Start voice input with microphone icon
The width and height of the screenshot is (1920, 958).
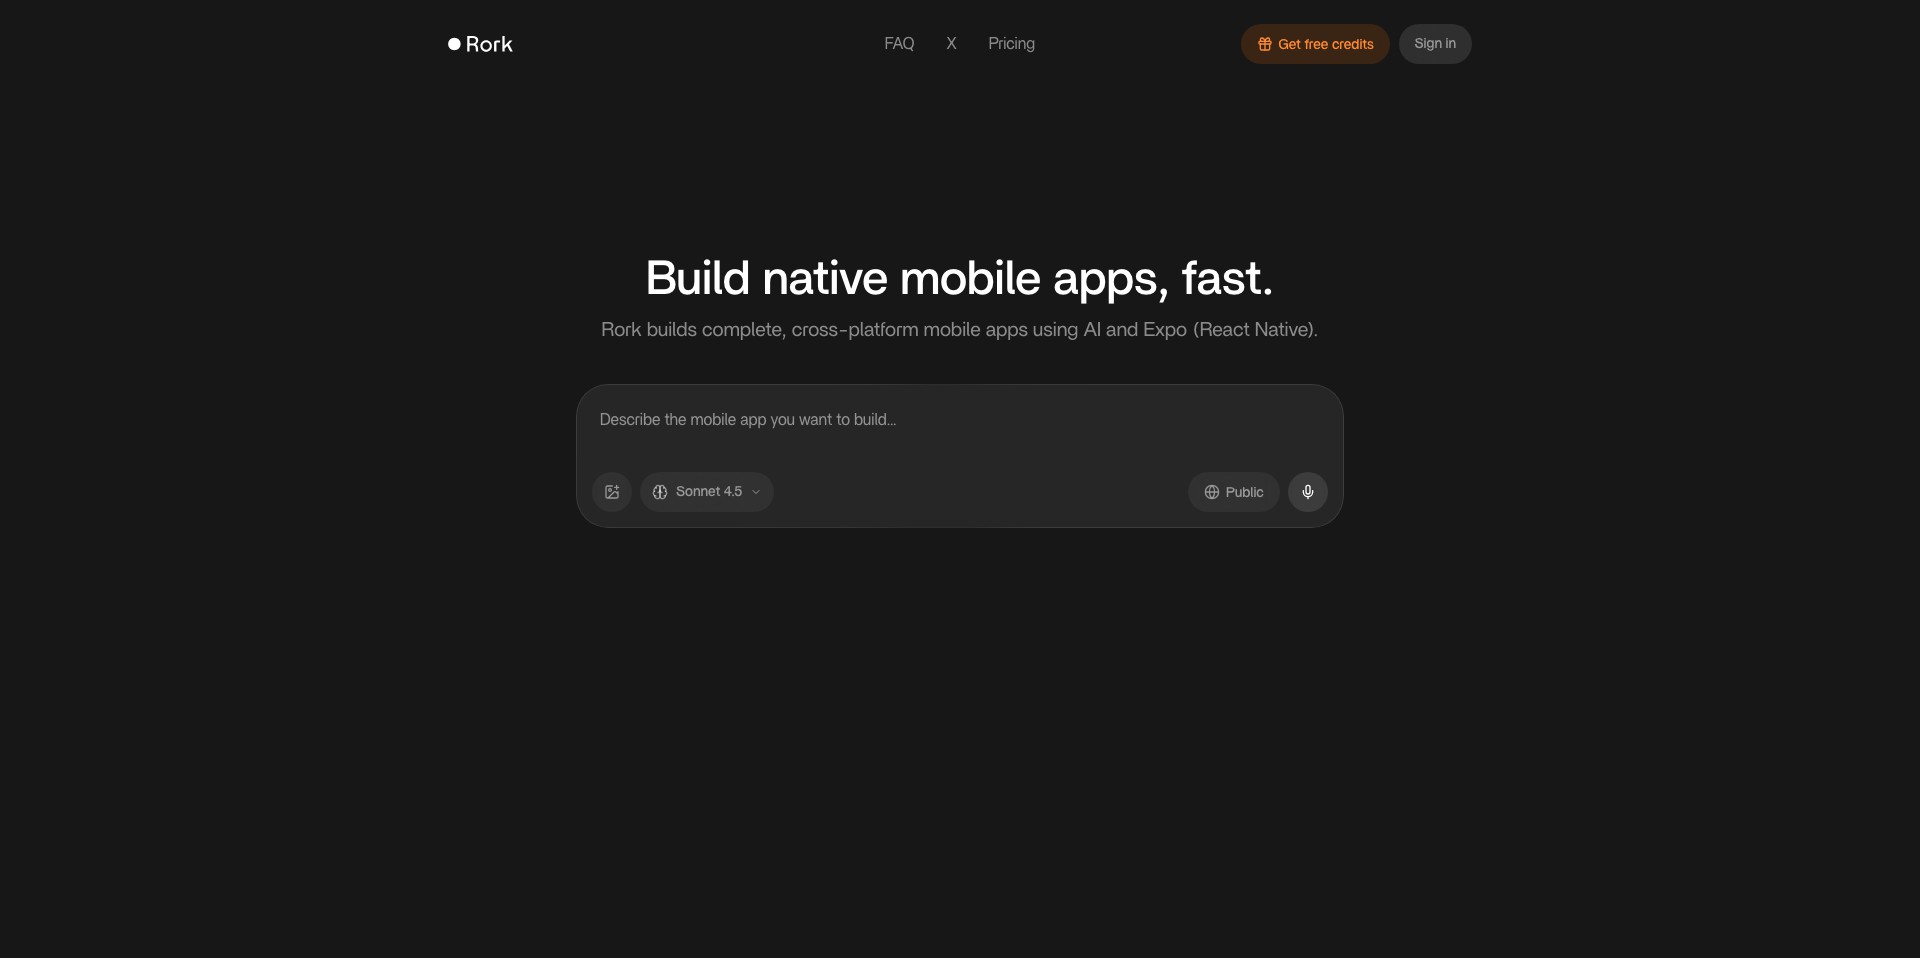[x=1308, y=492]
